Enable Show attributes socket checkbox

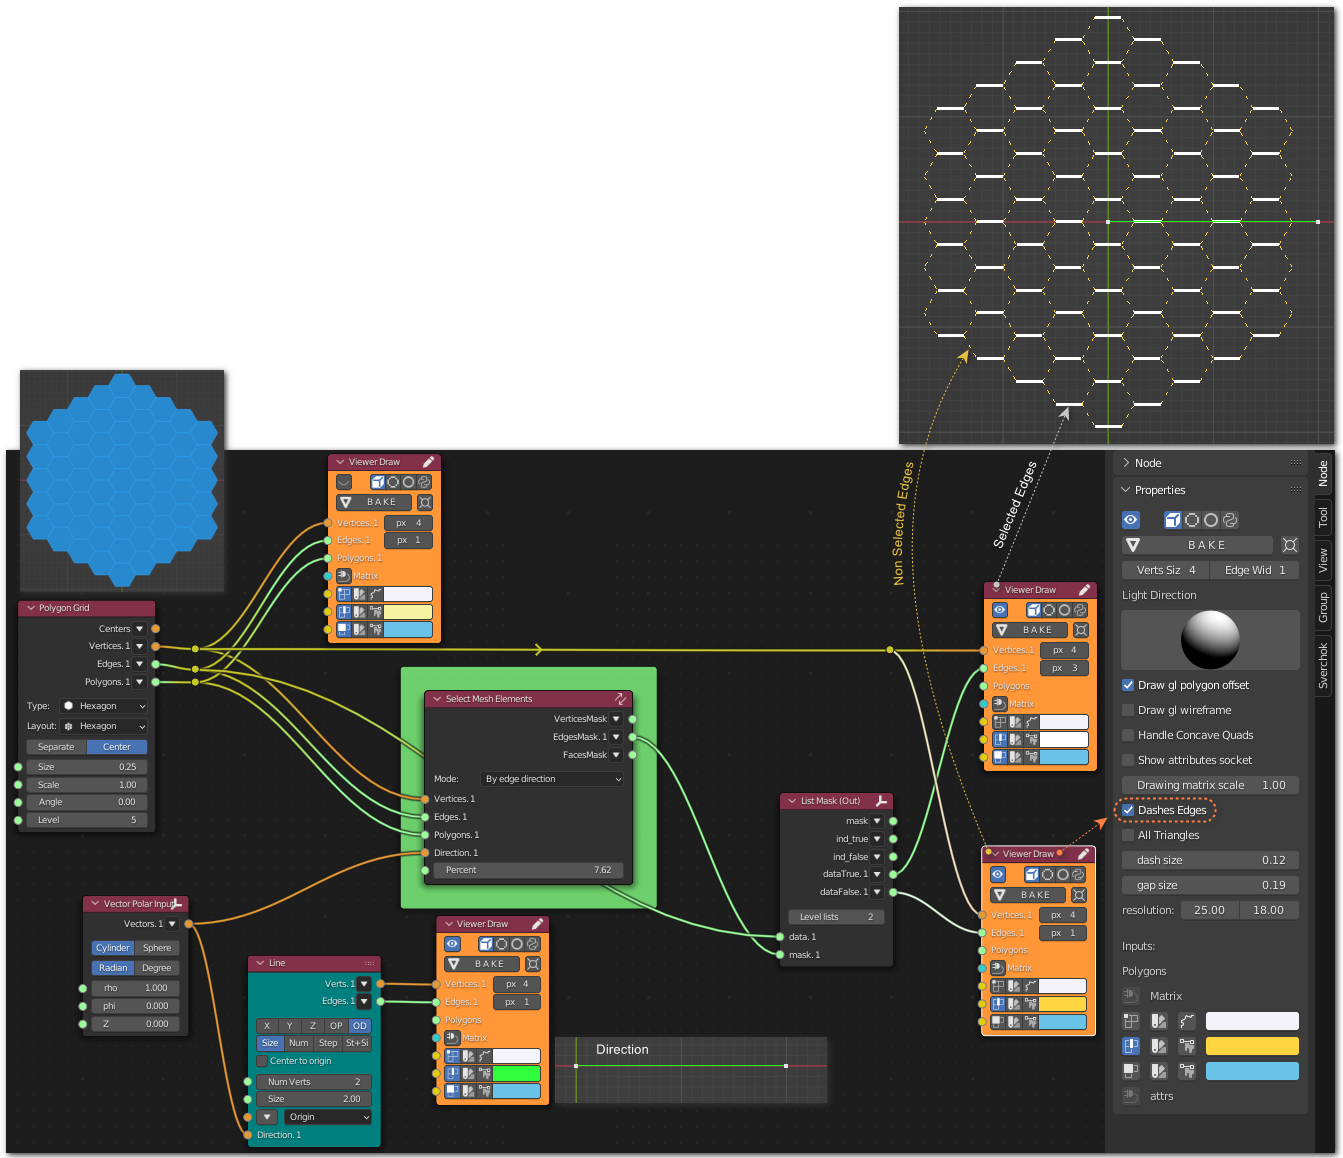click(x=1128, y=760)
